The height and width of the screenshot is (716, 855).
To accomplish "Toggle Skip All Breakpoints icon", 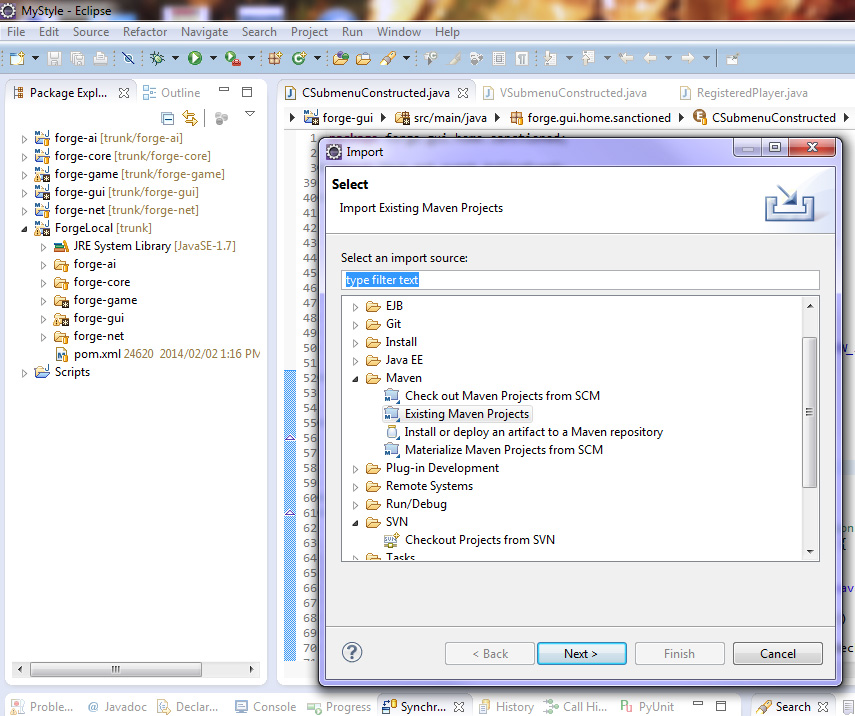I will (128, 58).
